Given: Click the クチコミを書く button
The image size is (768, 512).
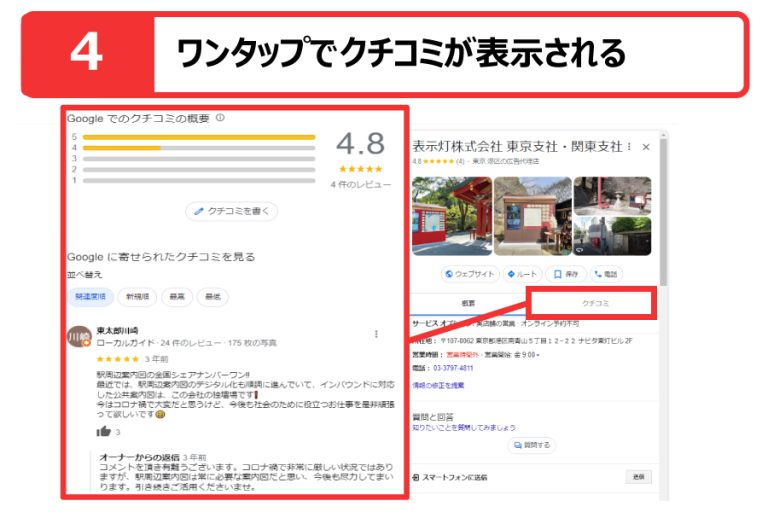Looking at the screenshot, I should click(232, 211).
